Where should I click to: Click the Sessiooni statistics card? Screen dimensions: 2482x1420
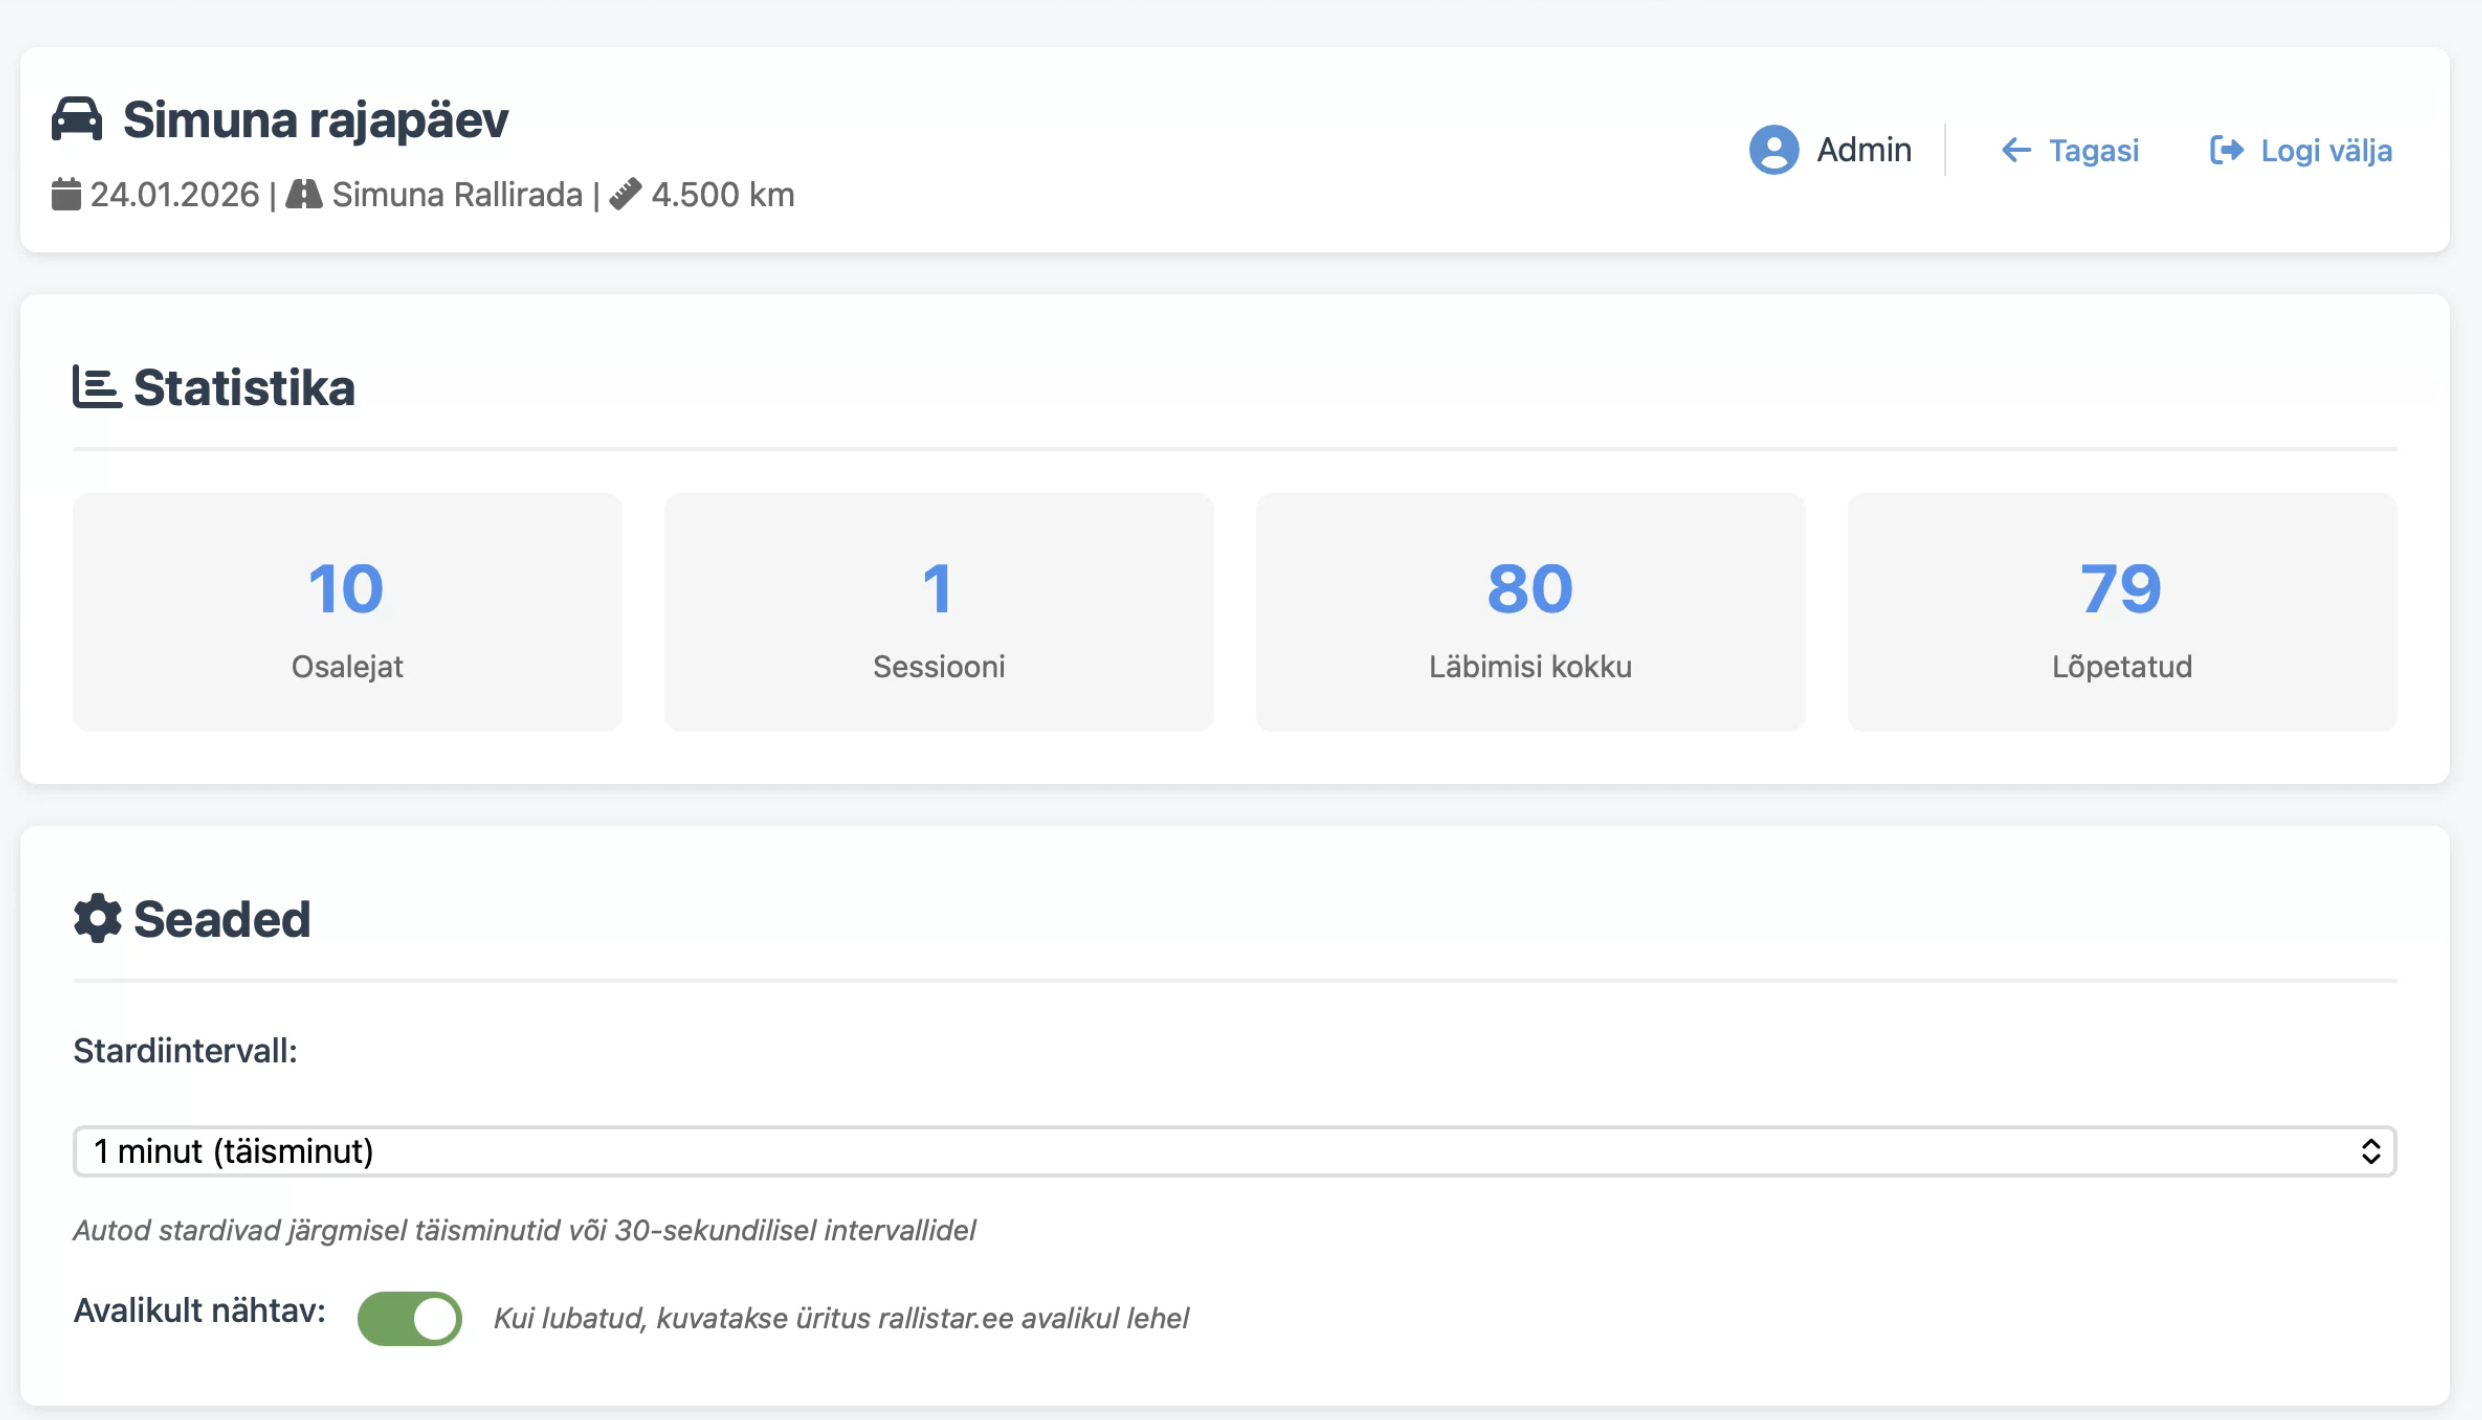coord(938,612)
